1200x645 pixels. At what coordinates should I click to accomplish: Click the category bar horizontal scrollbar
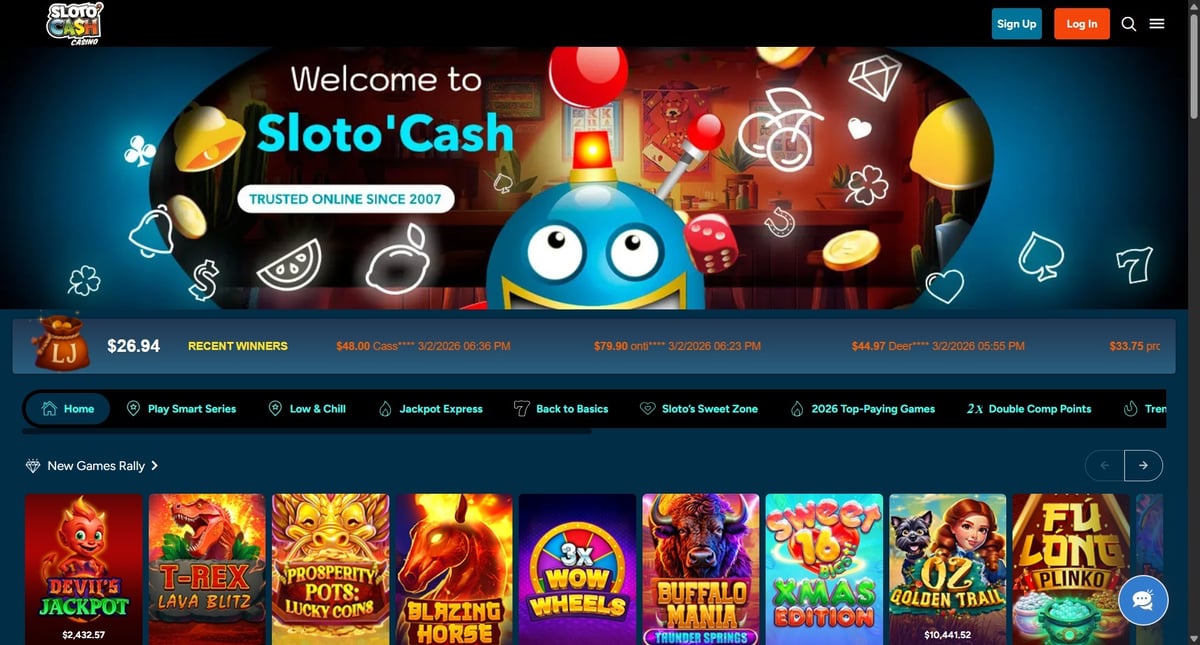[306, 432]
